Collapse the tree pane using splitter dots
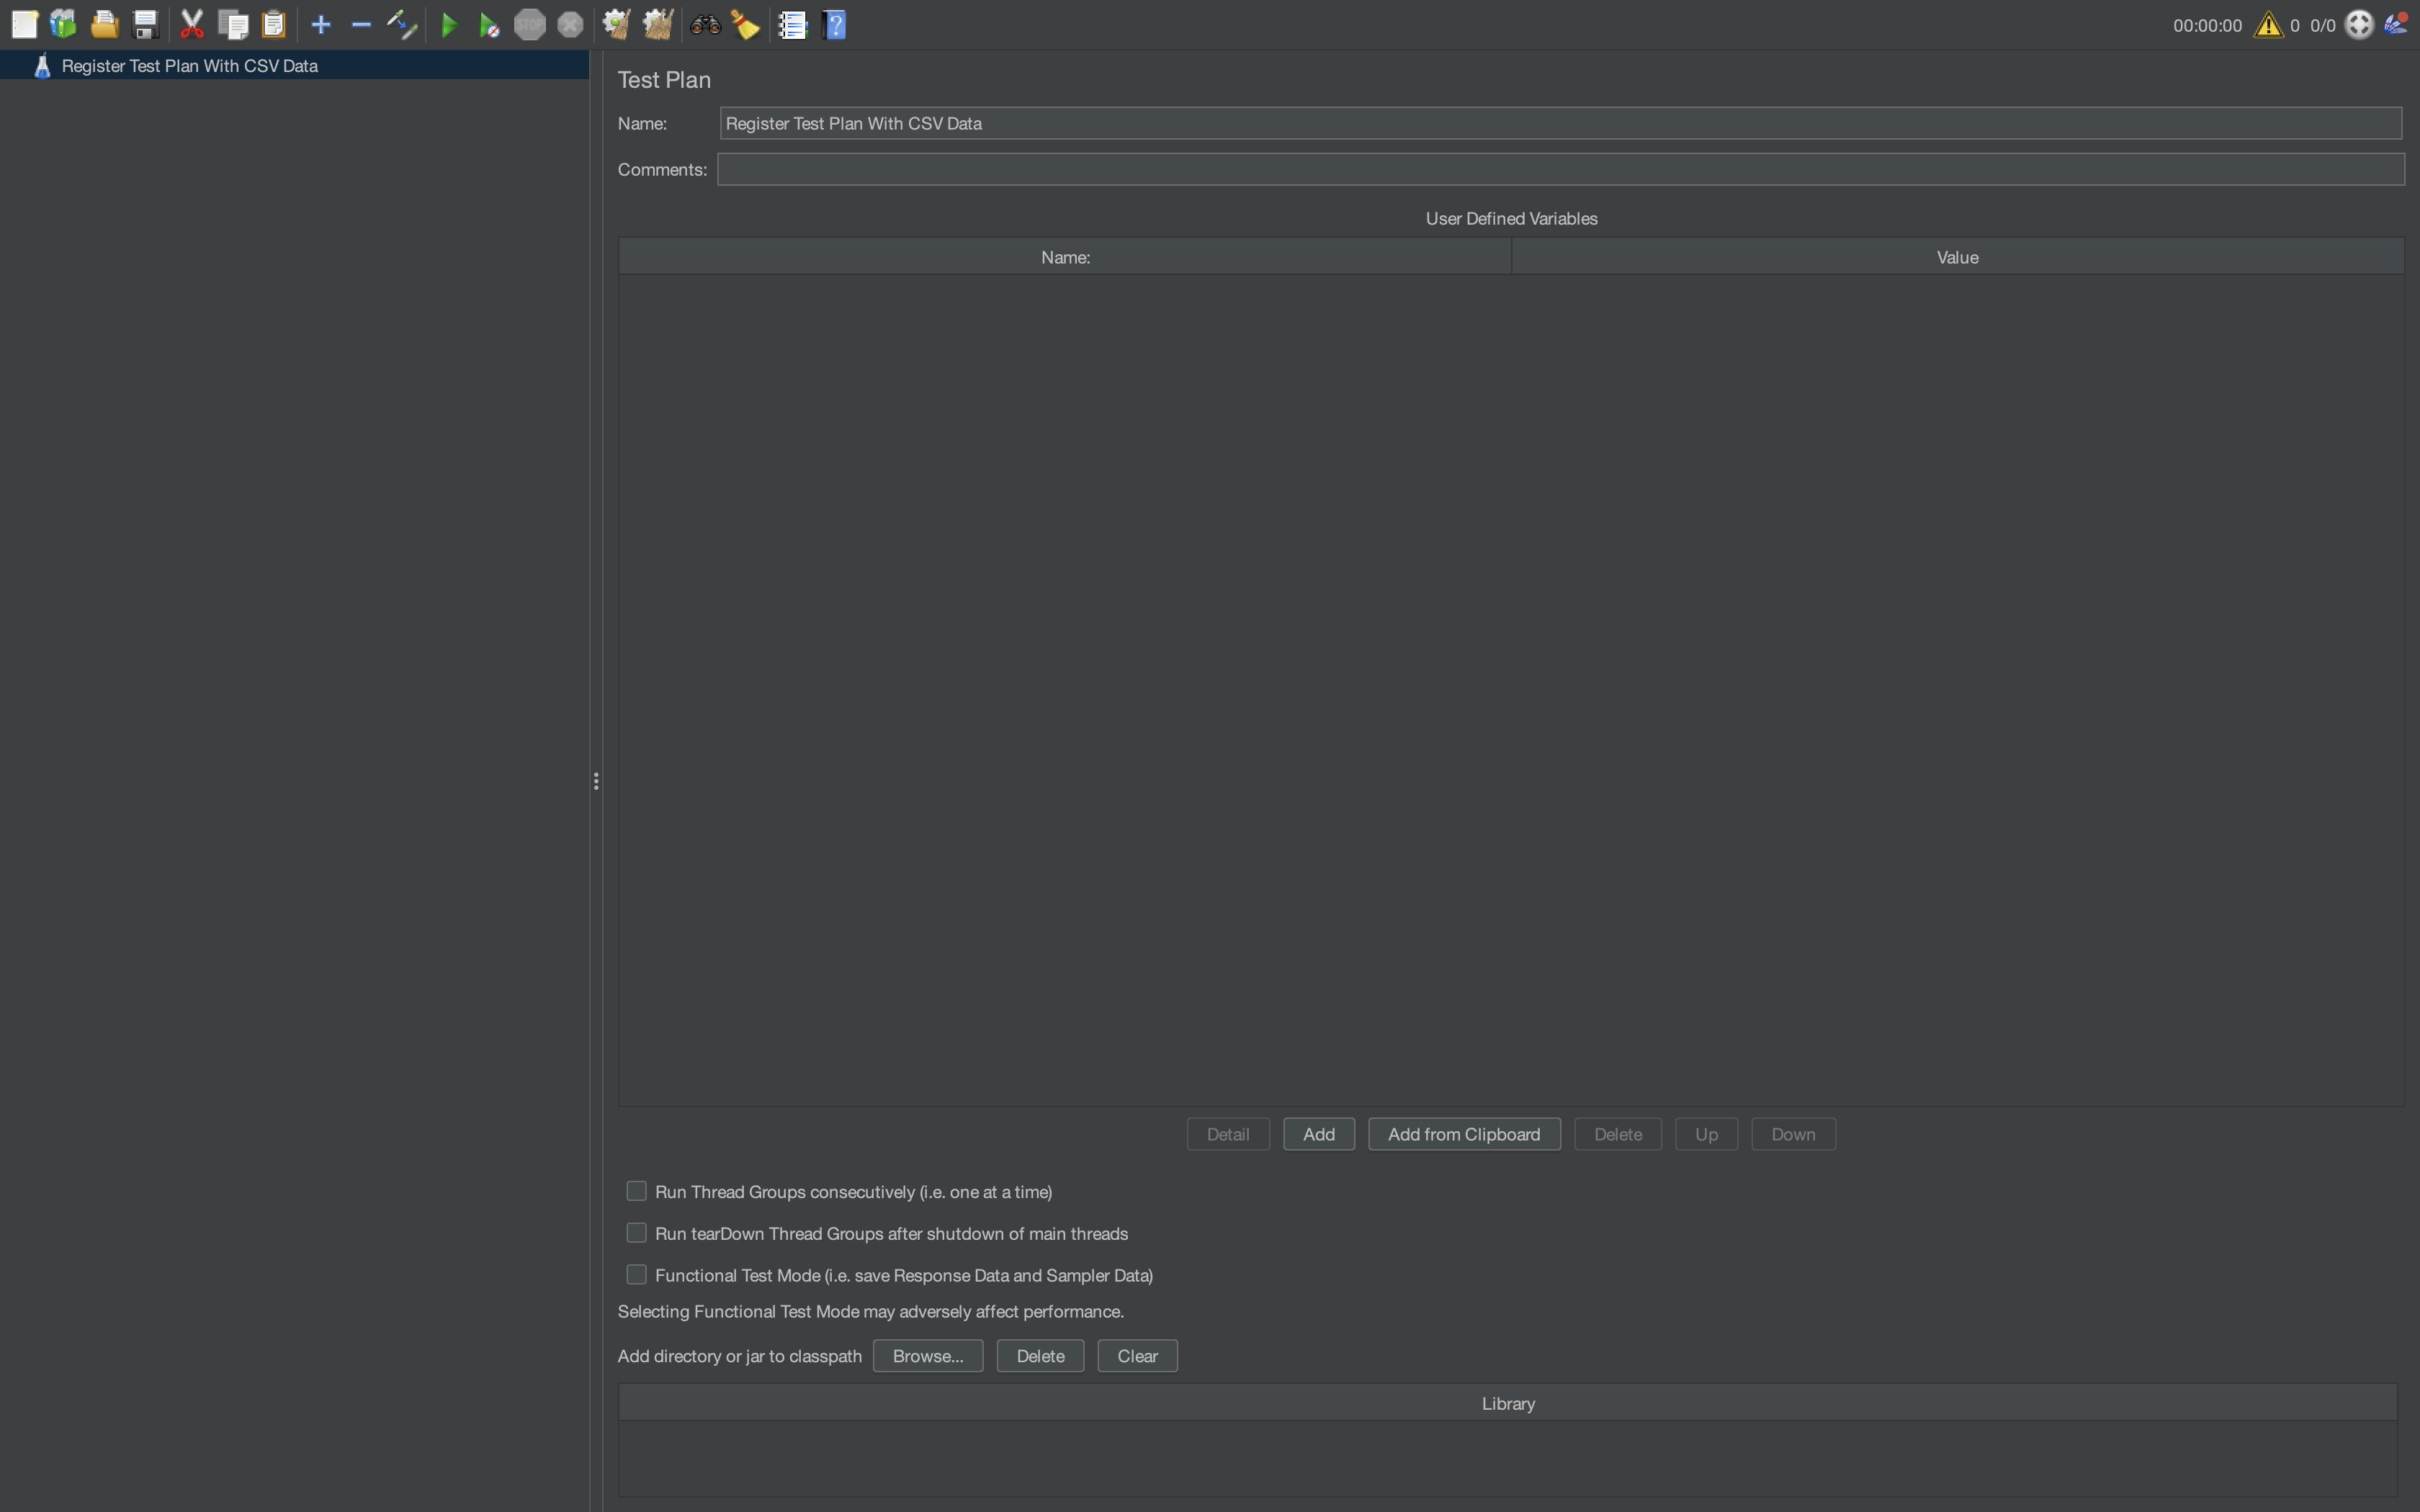This screenshot has width=2420, height=1512. [597, 781]
